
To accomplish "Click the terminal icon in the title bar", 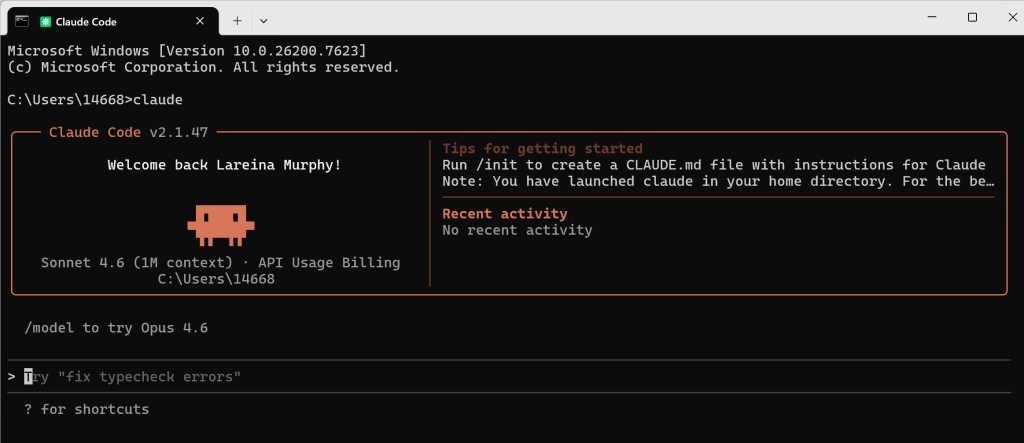I will [20, 19].
